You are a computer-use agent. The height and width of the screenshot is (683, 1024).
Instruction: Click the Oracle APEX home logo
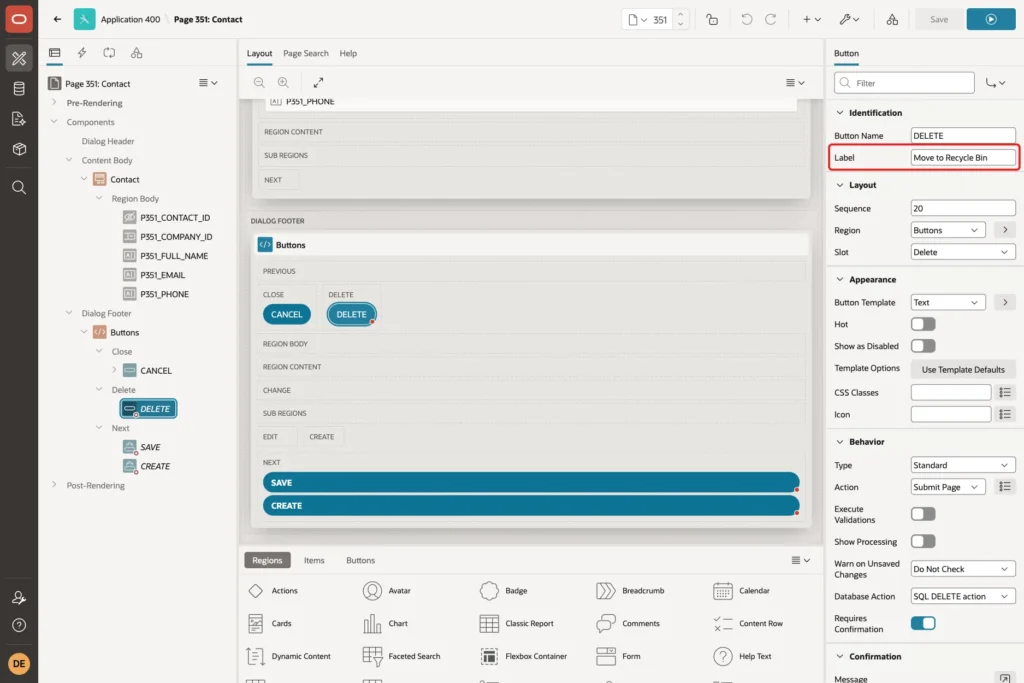(19, 19)
